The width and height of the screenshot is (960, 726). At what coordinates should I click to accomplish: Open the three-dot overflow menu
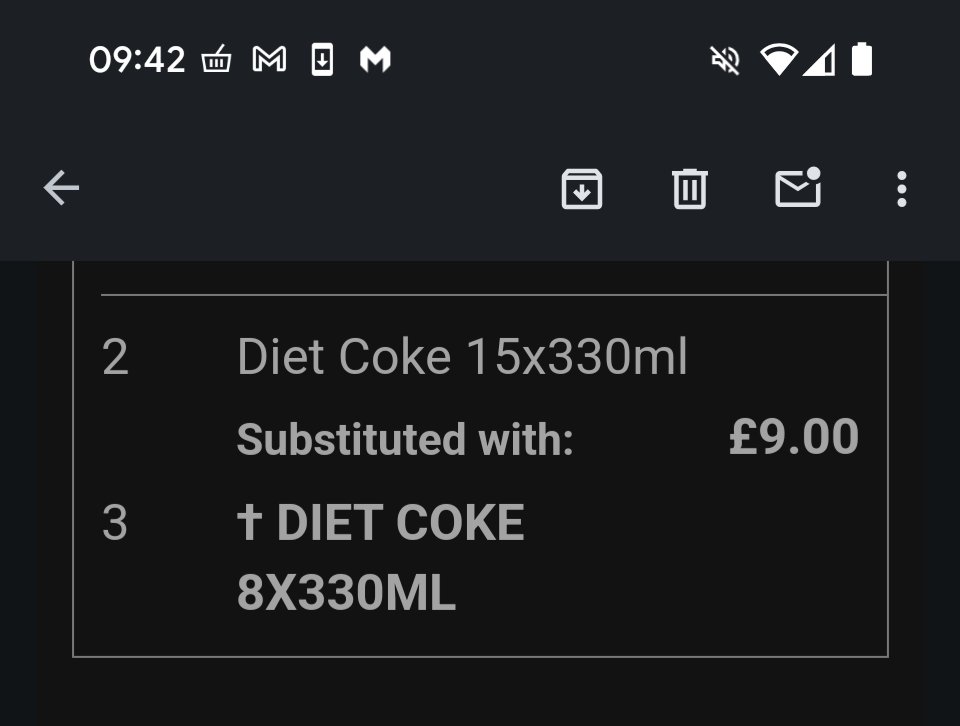tap(901, 189)
